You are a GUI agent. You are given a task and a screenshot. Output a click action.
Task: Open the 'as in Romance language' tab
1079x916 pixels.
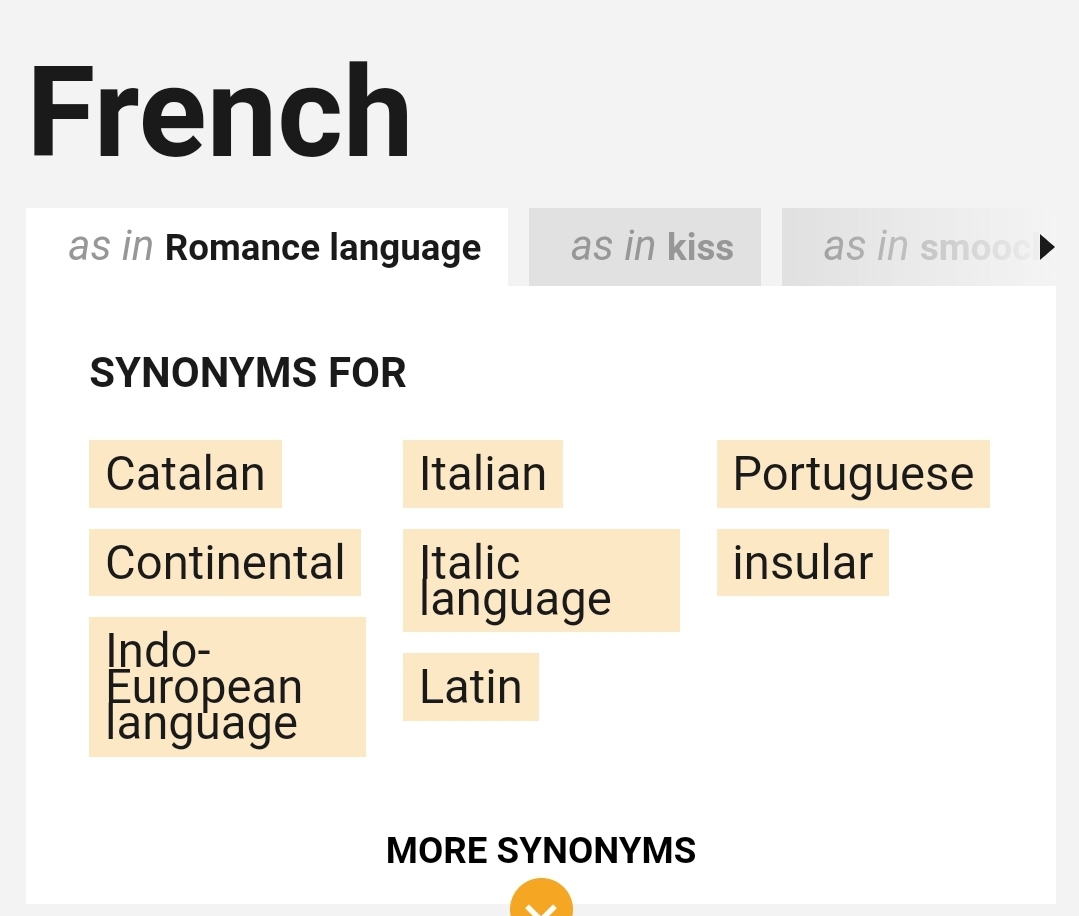pos(274,247)
